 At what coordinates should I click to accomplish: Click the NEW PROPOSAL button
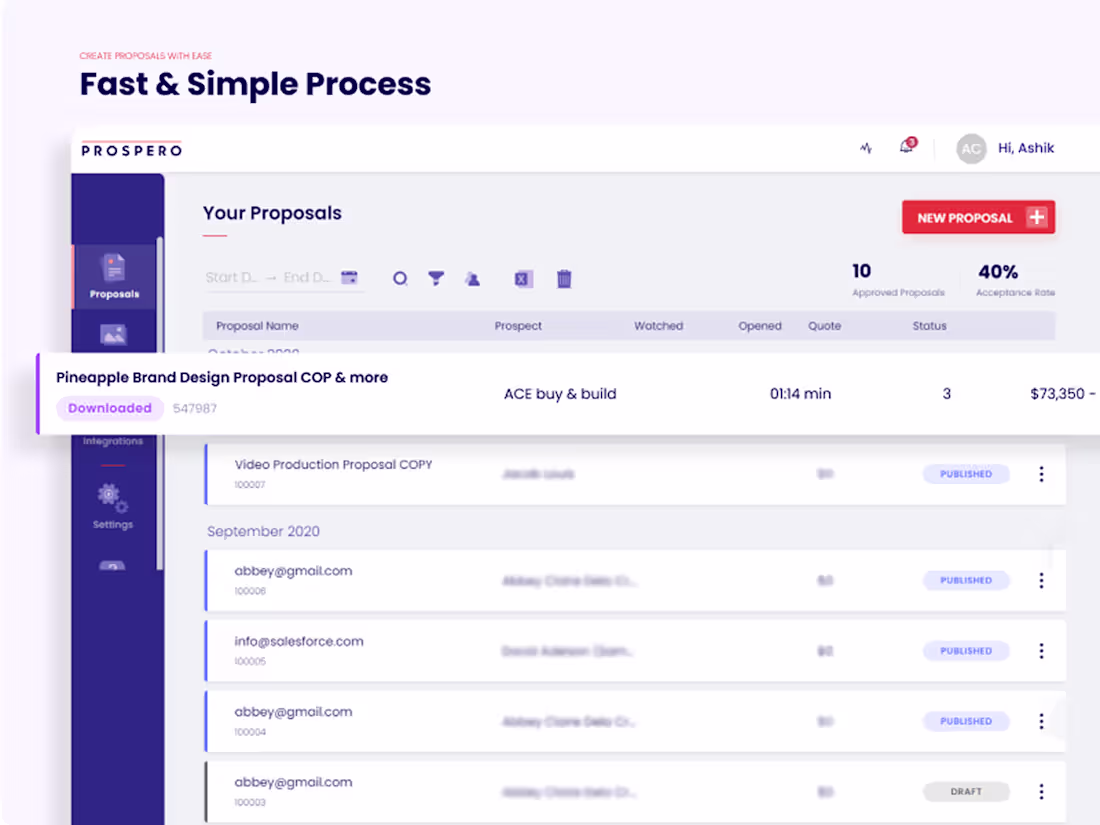pos(978,217)
